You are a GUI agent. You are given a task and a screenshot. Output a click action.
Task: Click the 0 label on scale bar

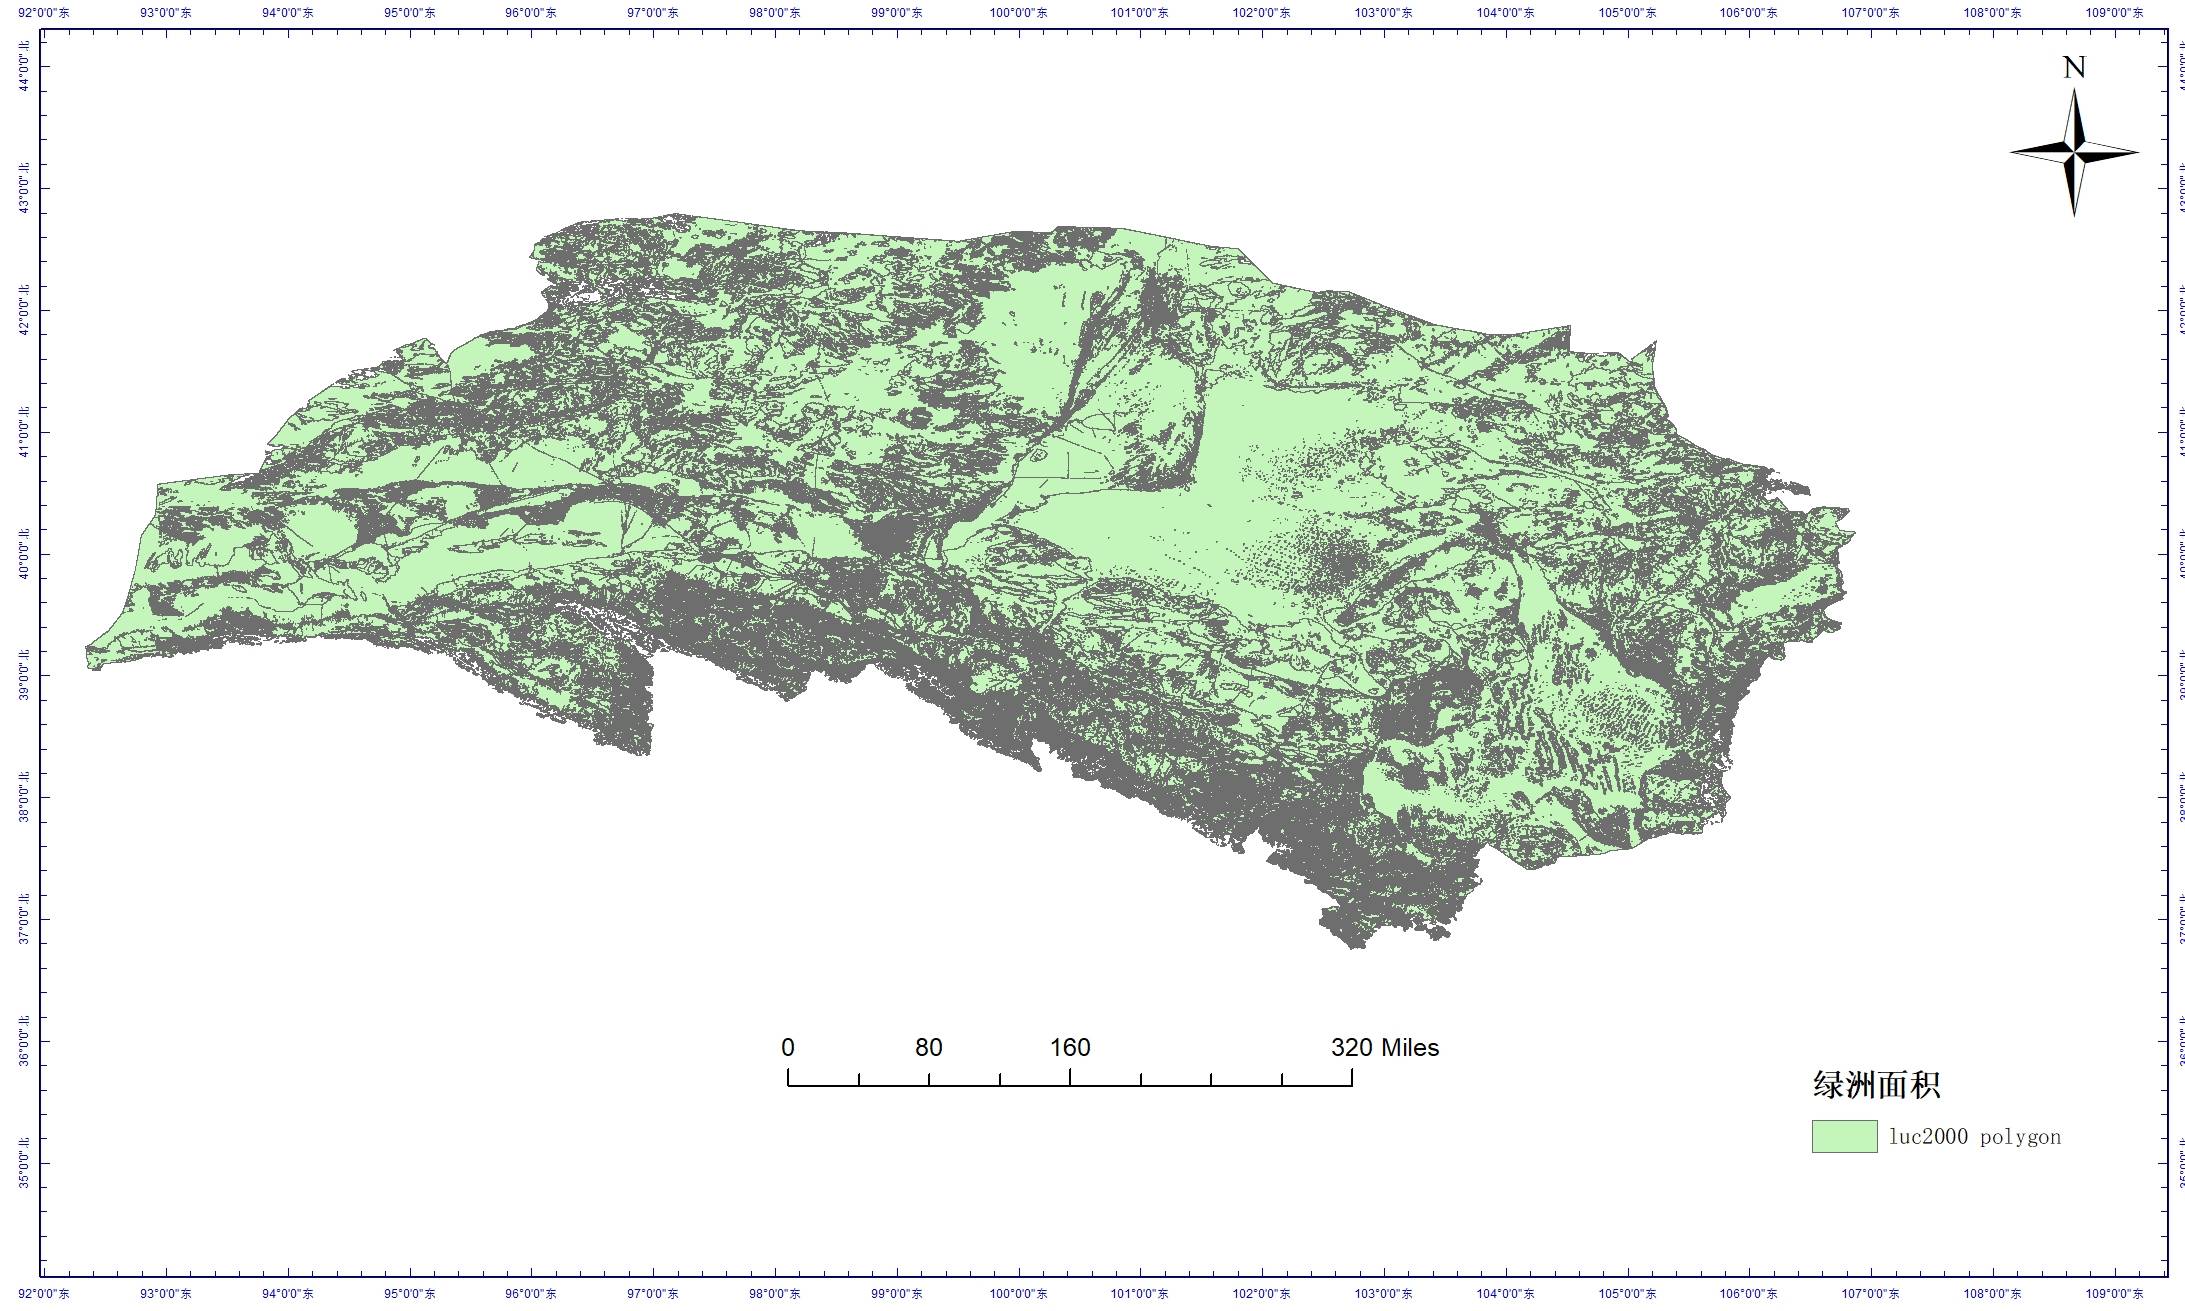[x=788, y=1047]
